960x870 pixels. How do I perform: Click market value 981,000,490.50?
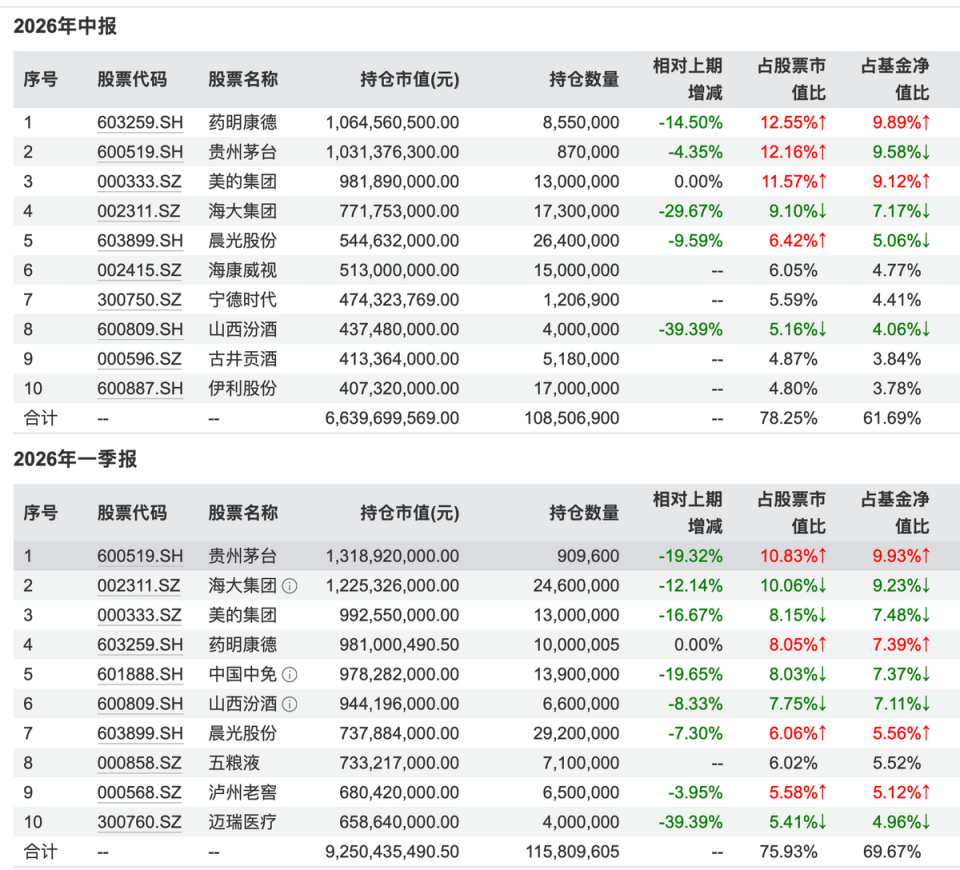(x=399, y=645)
